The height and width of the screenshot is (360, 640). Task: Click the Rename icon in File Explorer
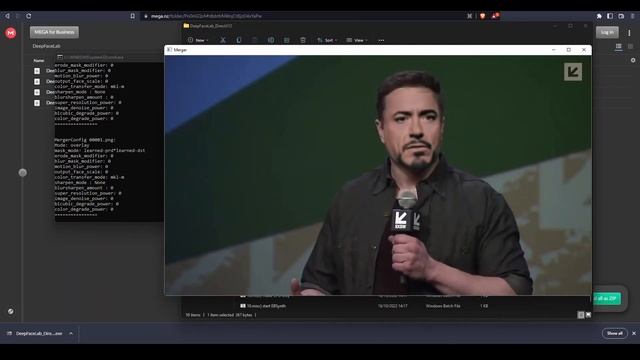[x=271, y=40]
